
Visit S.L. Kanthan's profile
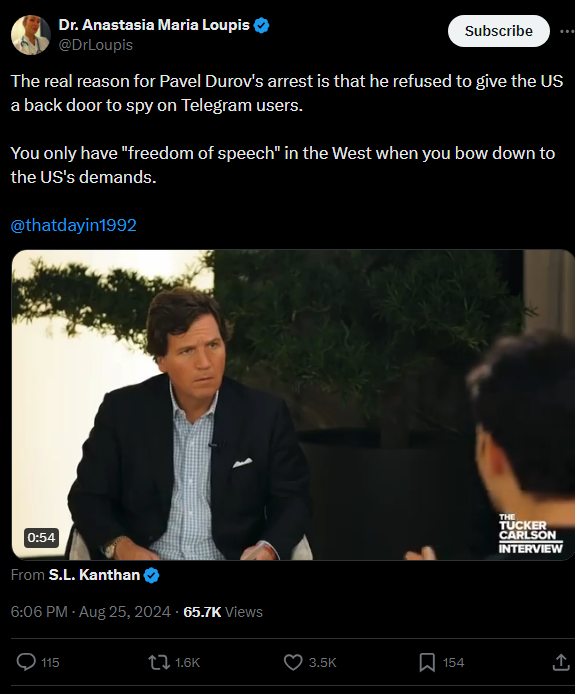[x=94, y=574]
